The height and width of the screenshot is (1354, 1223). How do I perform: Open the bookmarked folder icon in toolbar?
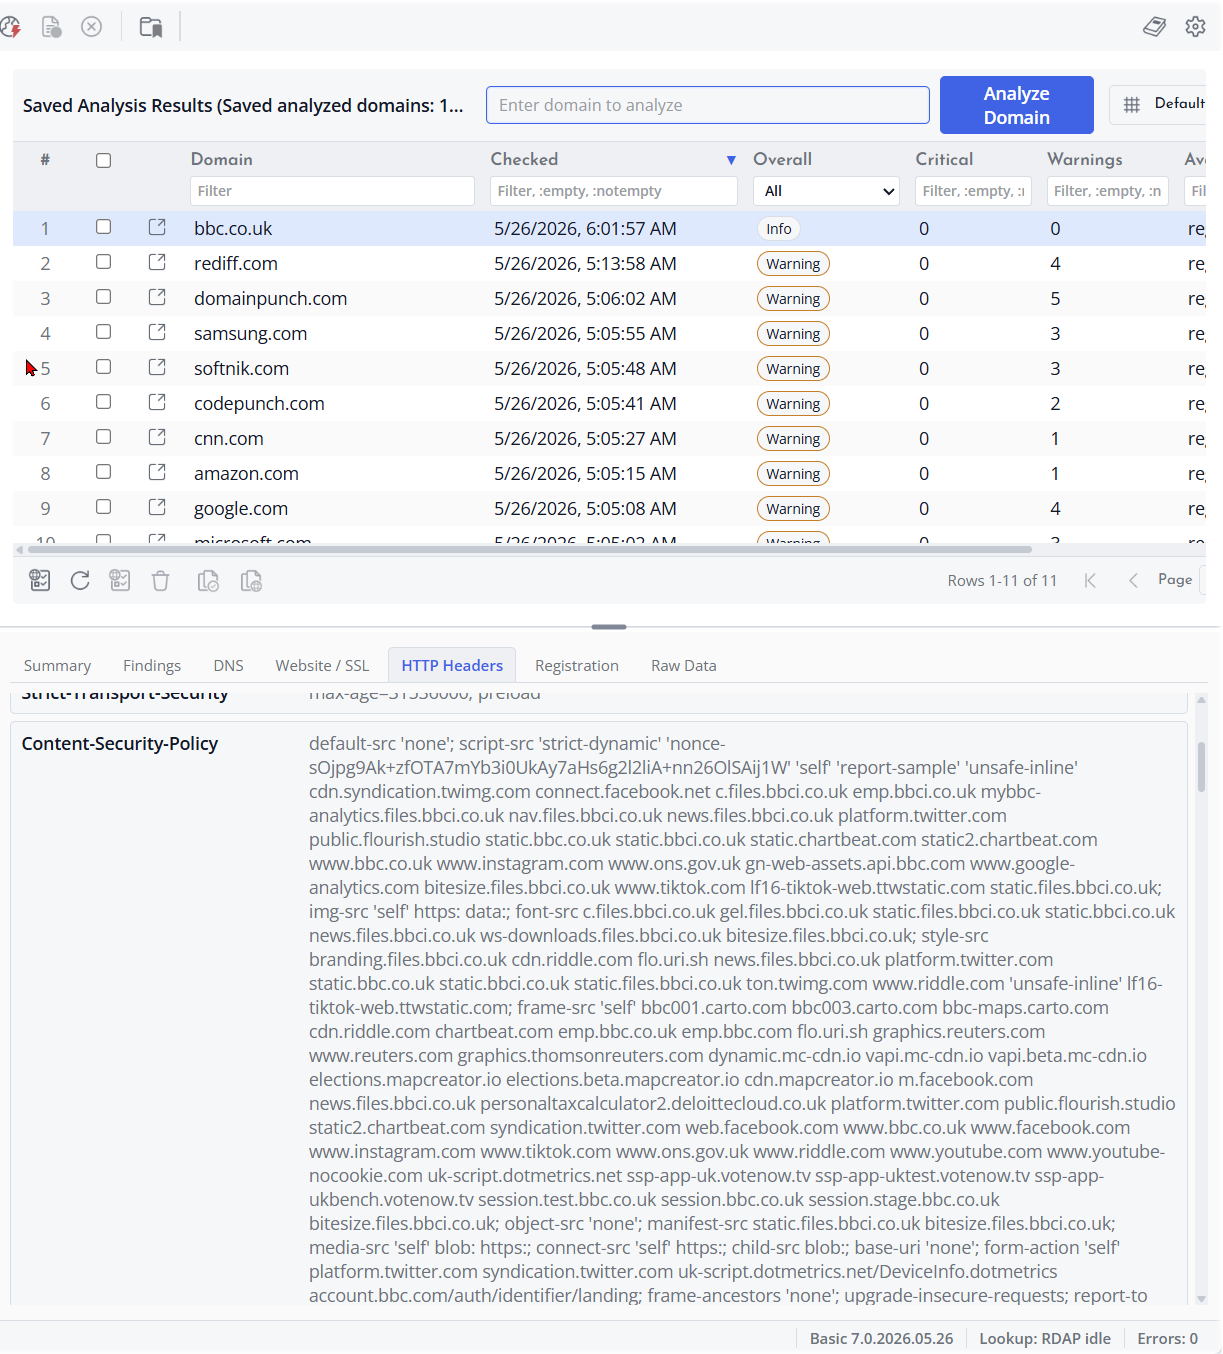coord(151,27)
